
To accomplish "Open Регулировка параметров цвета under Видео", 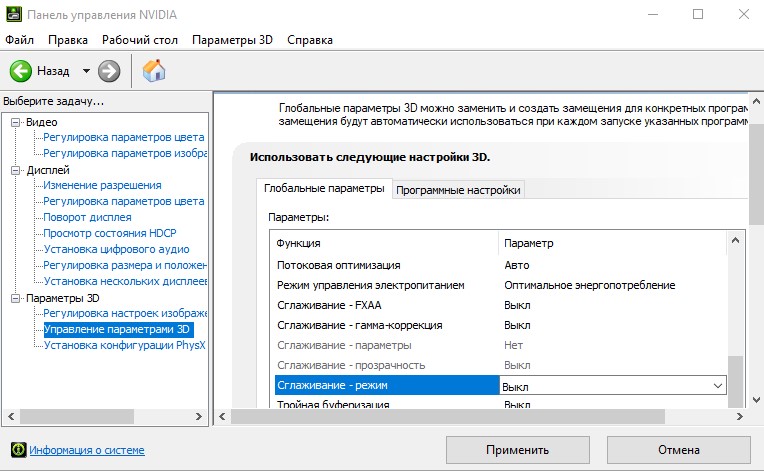I will coord(124,137).
